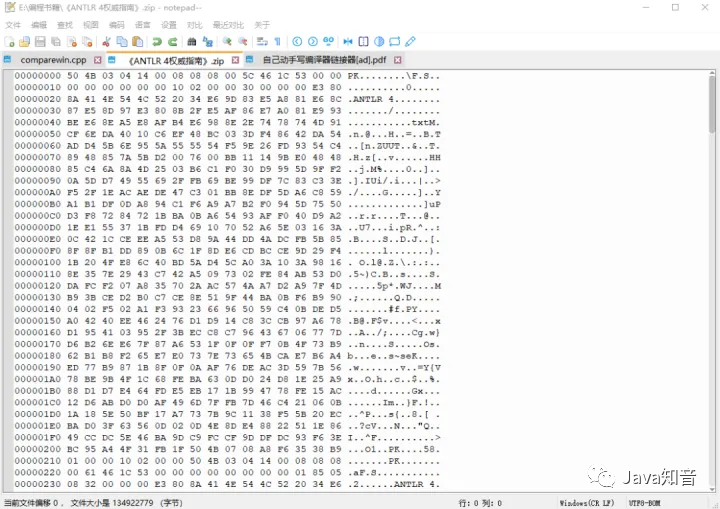The image size is (720, 509).
Task: Click the New file toolbar icon
Action: pyautogui.click(x=9, y=42)
